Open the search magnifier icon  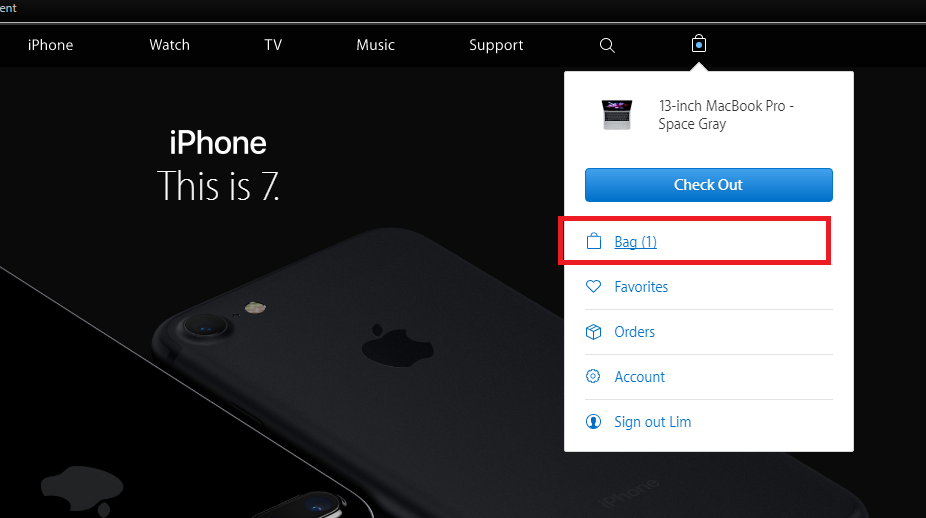coord(607,45)
